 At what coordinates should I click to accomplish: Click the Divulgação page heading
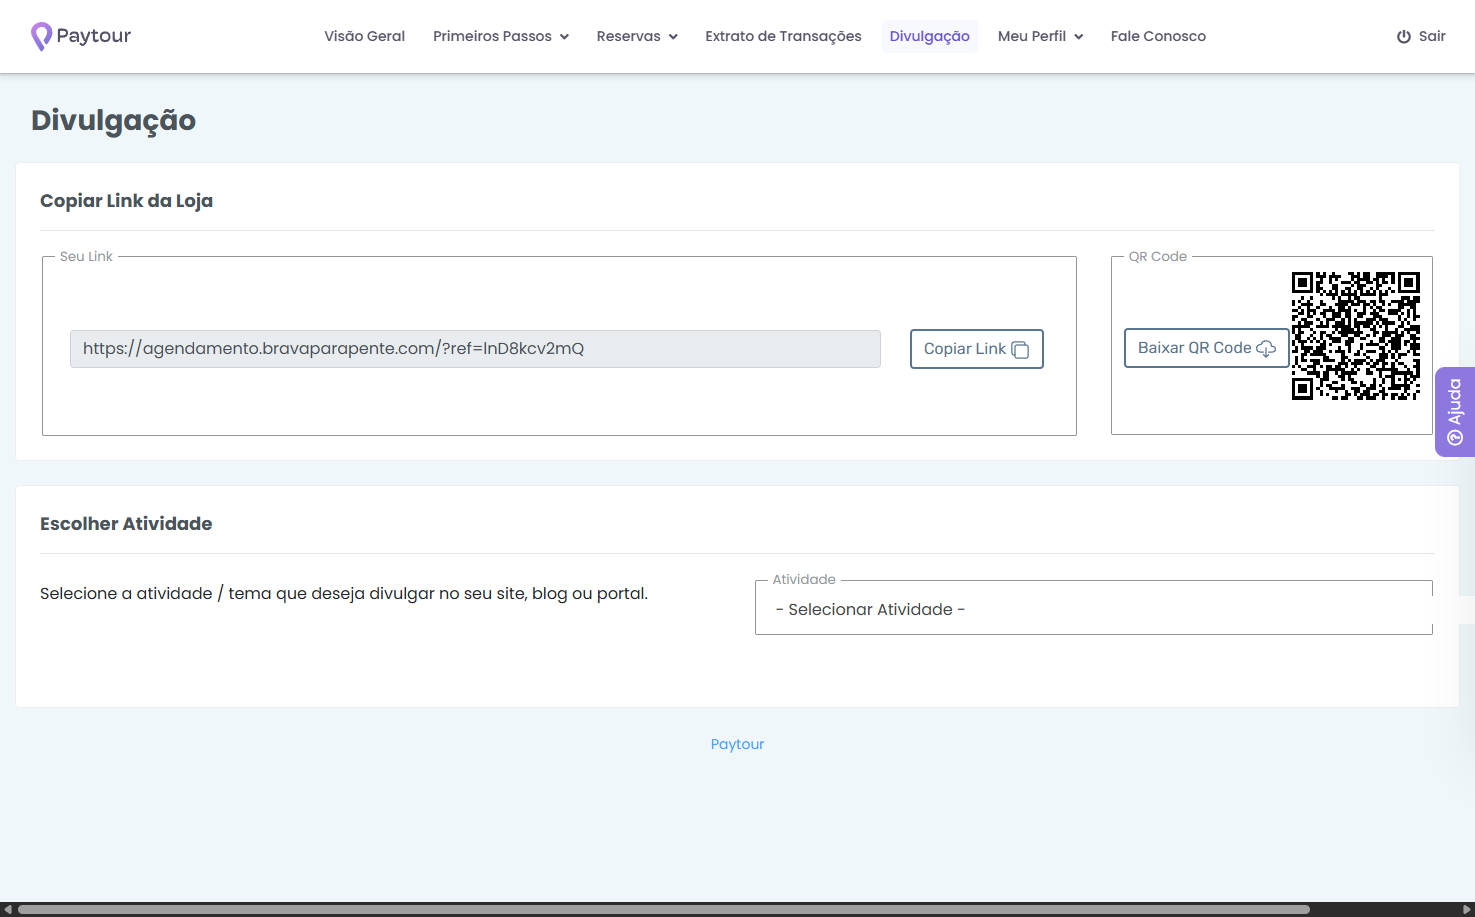(113, 121)
